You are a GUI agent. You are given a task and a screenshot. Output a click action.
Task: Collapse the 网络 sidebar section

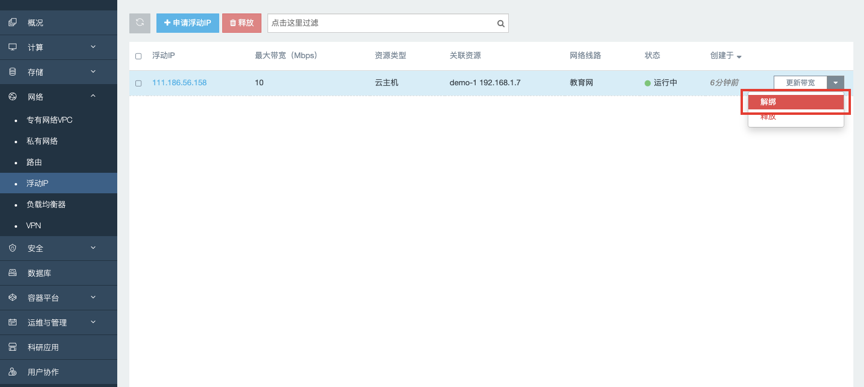tap(93, 97)
